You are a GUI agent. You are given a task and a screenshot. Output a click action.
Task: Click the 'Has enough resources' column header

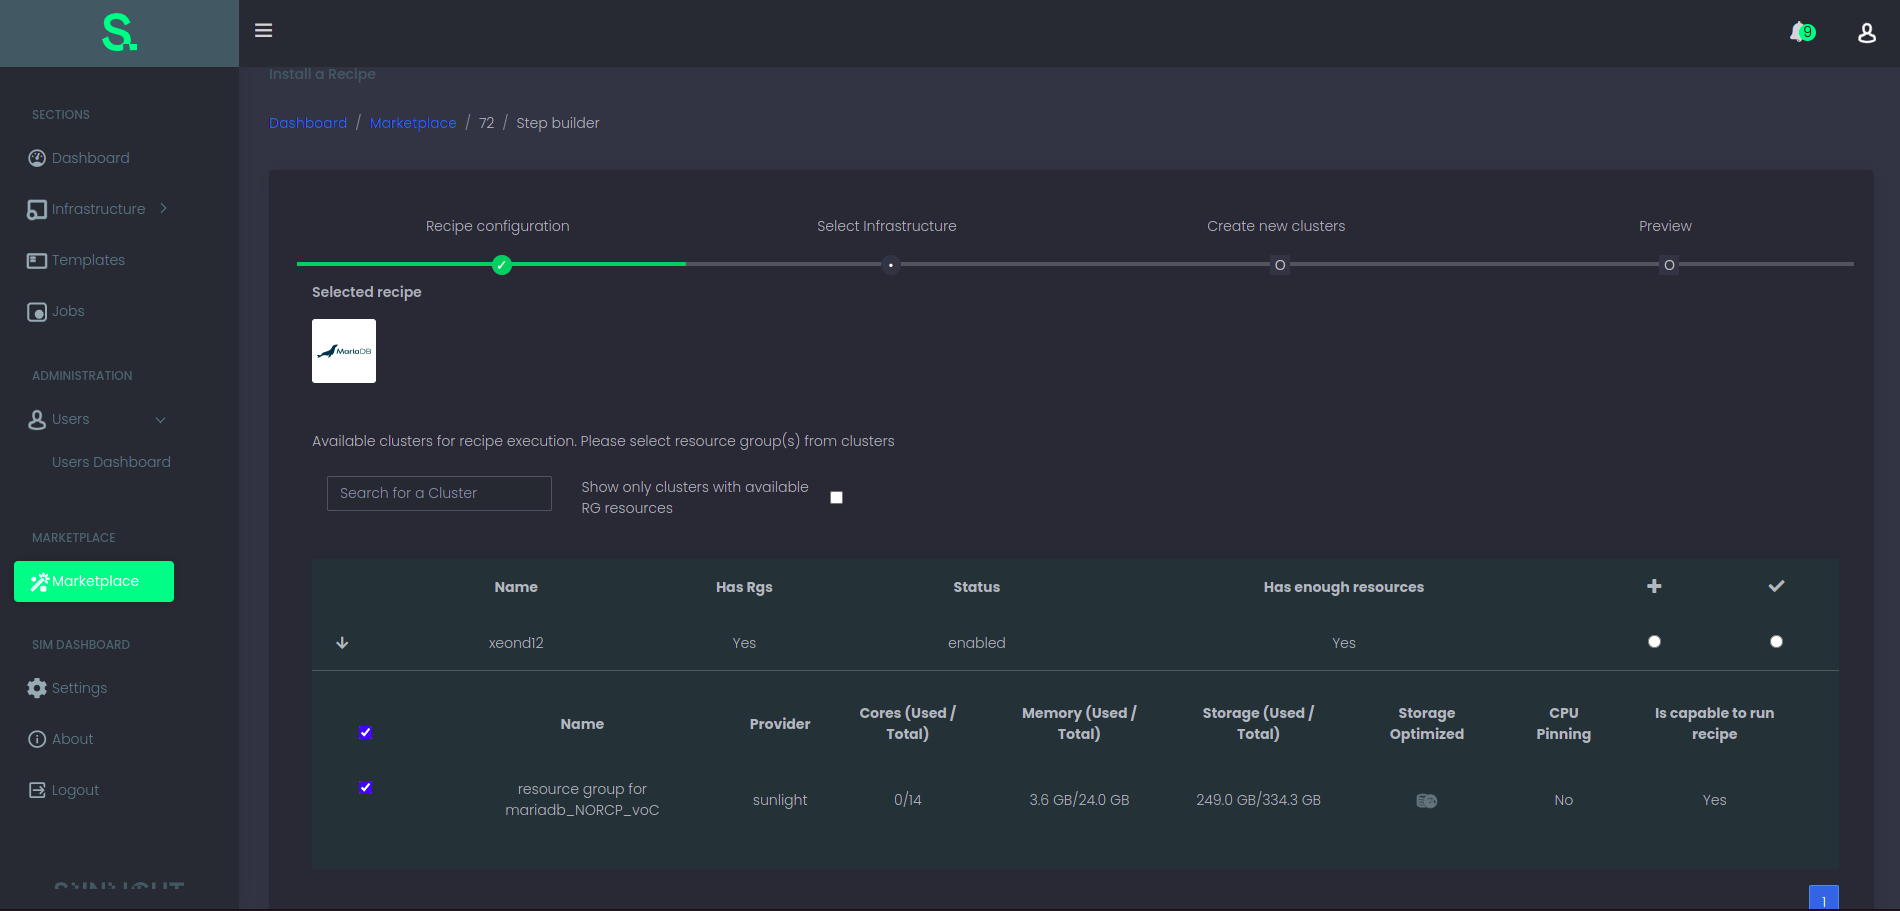(1344, 587)
